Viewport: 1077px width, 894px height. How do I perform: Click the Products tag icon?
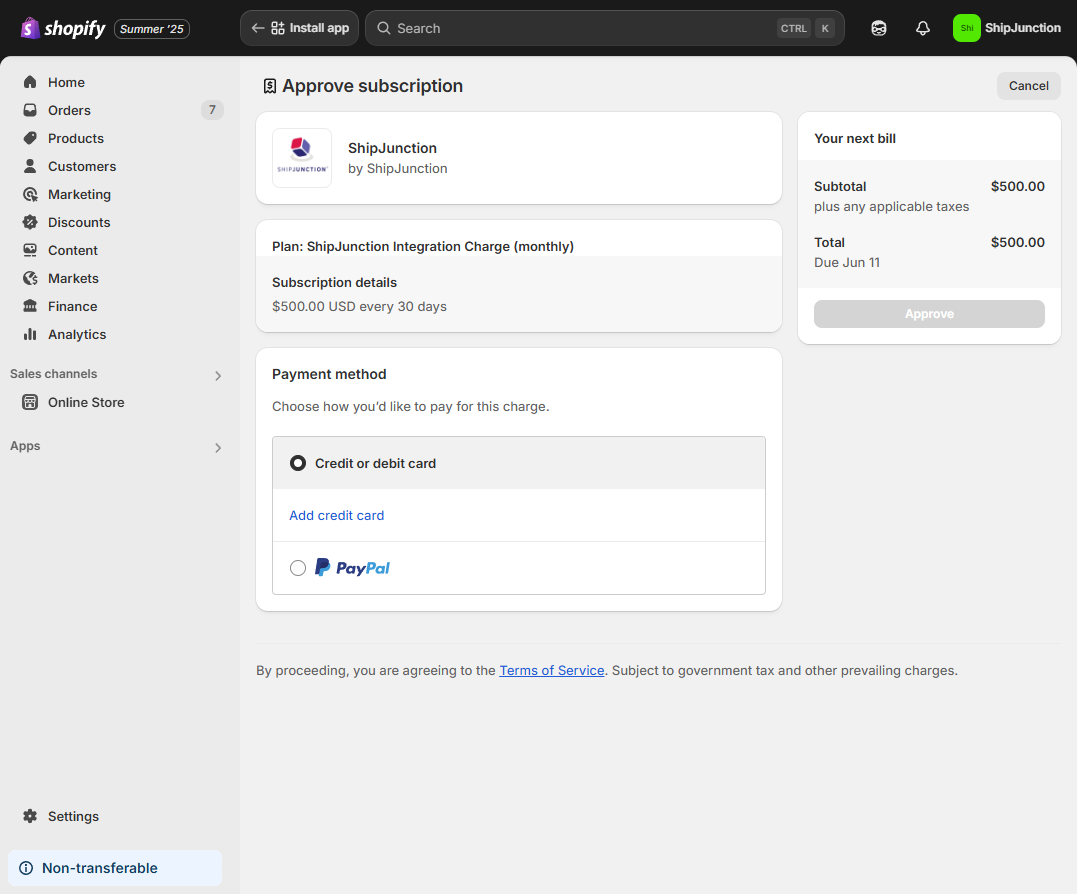point(30,138)
